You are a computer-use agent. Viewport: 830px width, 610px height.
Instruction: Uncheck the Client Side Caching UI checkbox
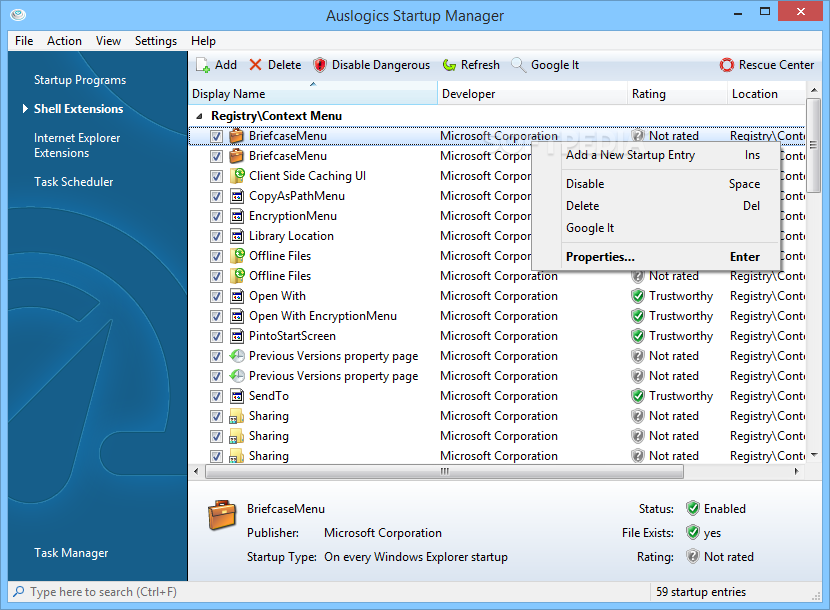[216, 176]
